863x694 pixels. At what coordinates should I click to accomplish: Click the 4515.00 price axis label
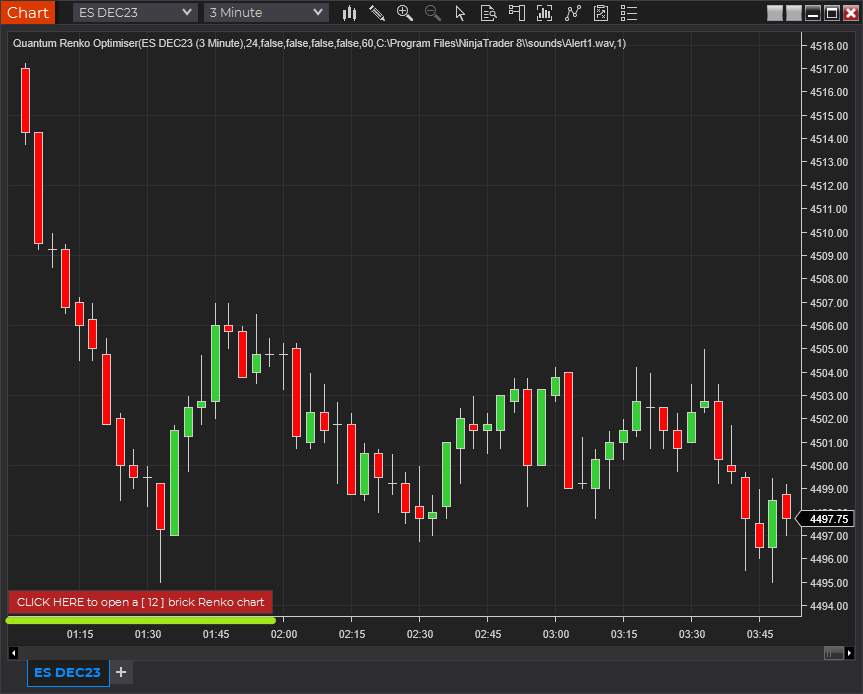point(829,116)
